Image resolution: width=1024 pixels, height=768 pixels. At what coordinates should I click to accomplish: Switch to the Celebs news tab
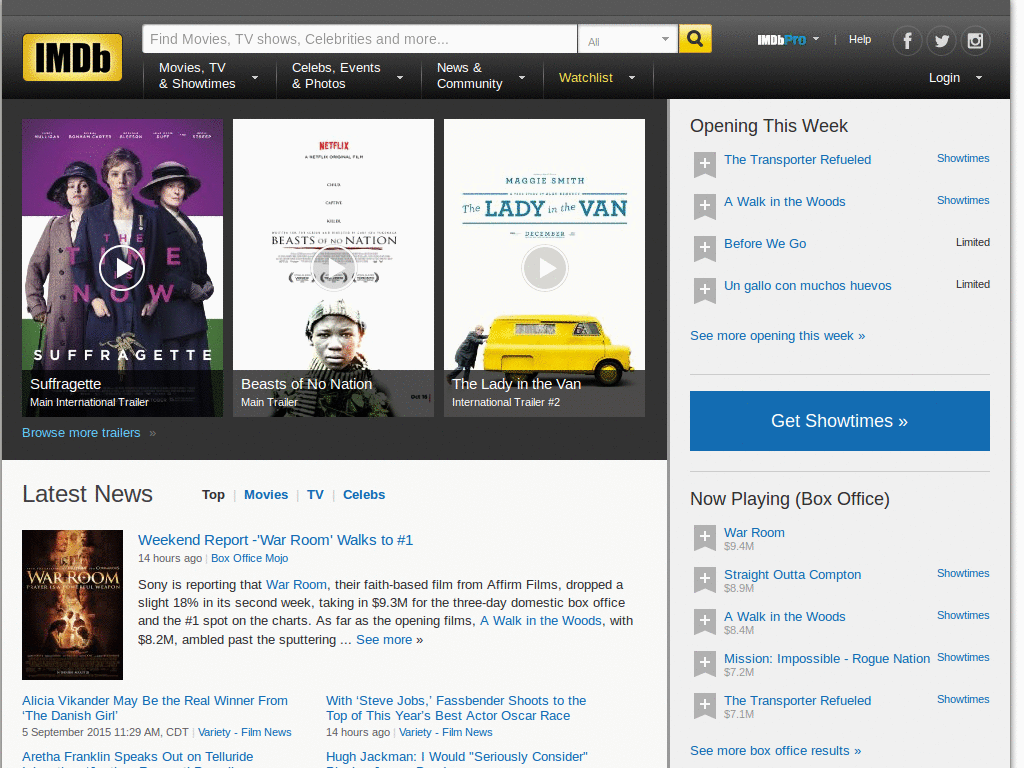click(364, 495)
